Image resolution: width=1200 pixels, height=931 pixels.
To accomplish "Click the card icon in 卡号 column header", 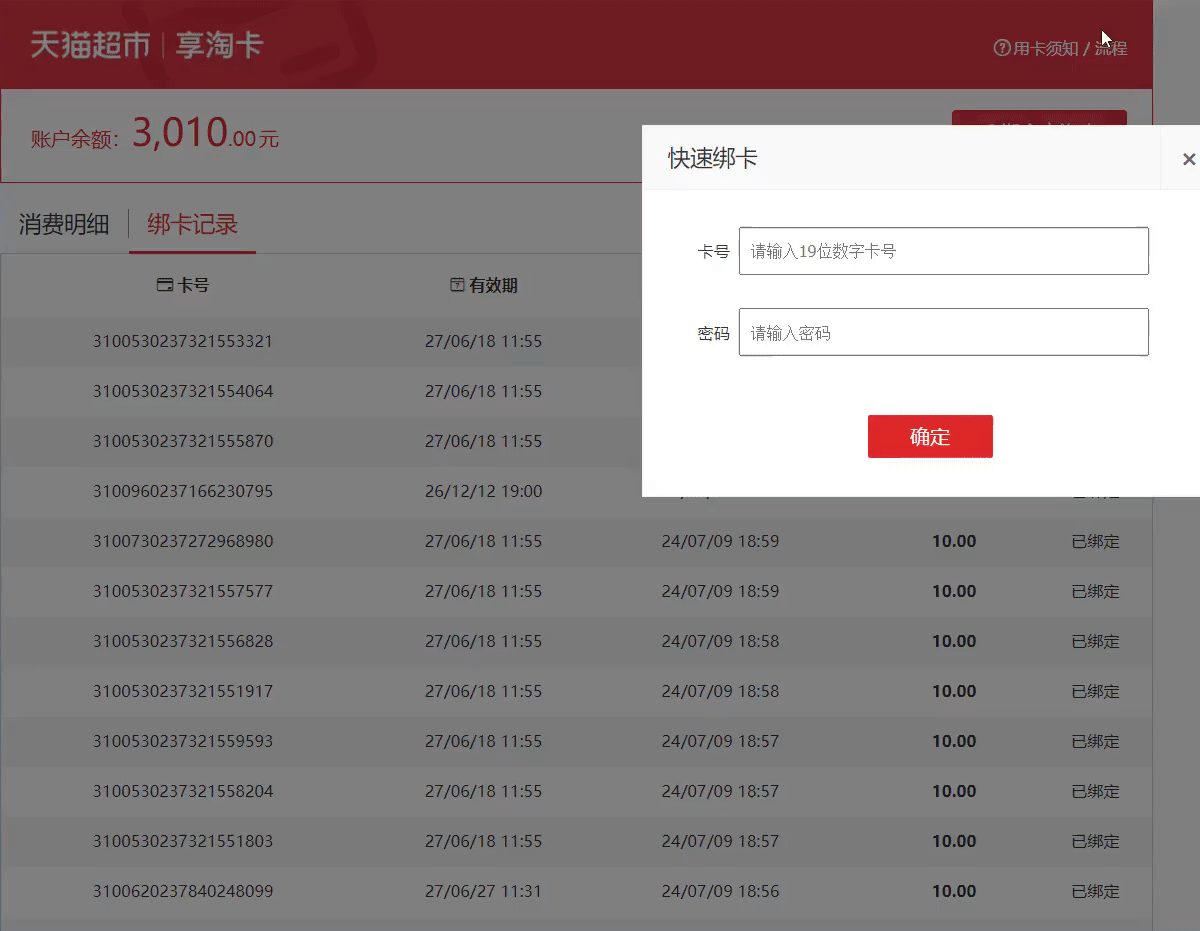I will point(165,285).
